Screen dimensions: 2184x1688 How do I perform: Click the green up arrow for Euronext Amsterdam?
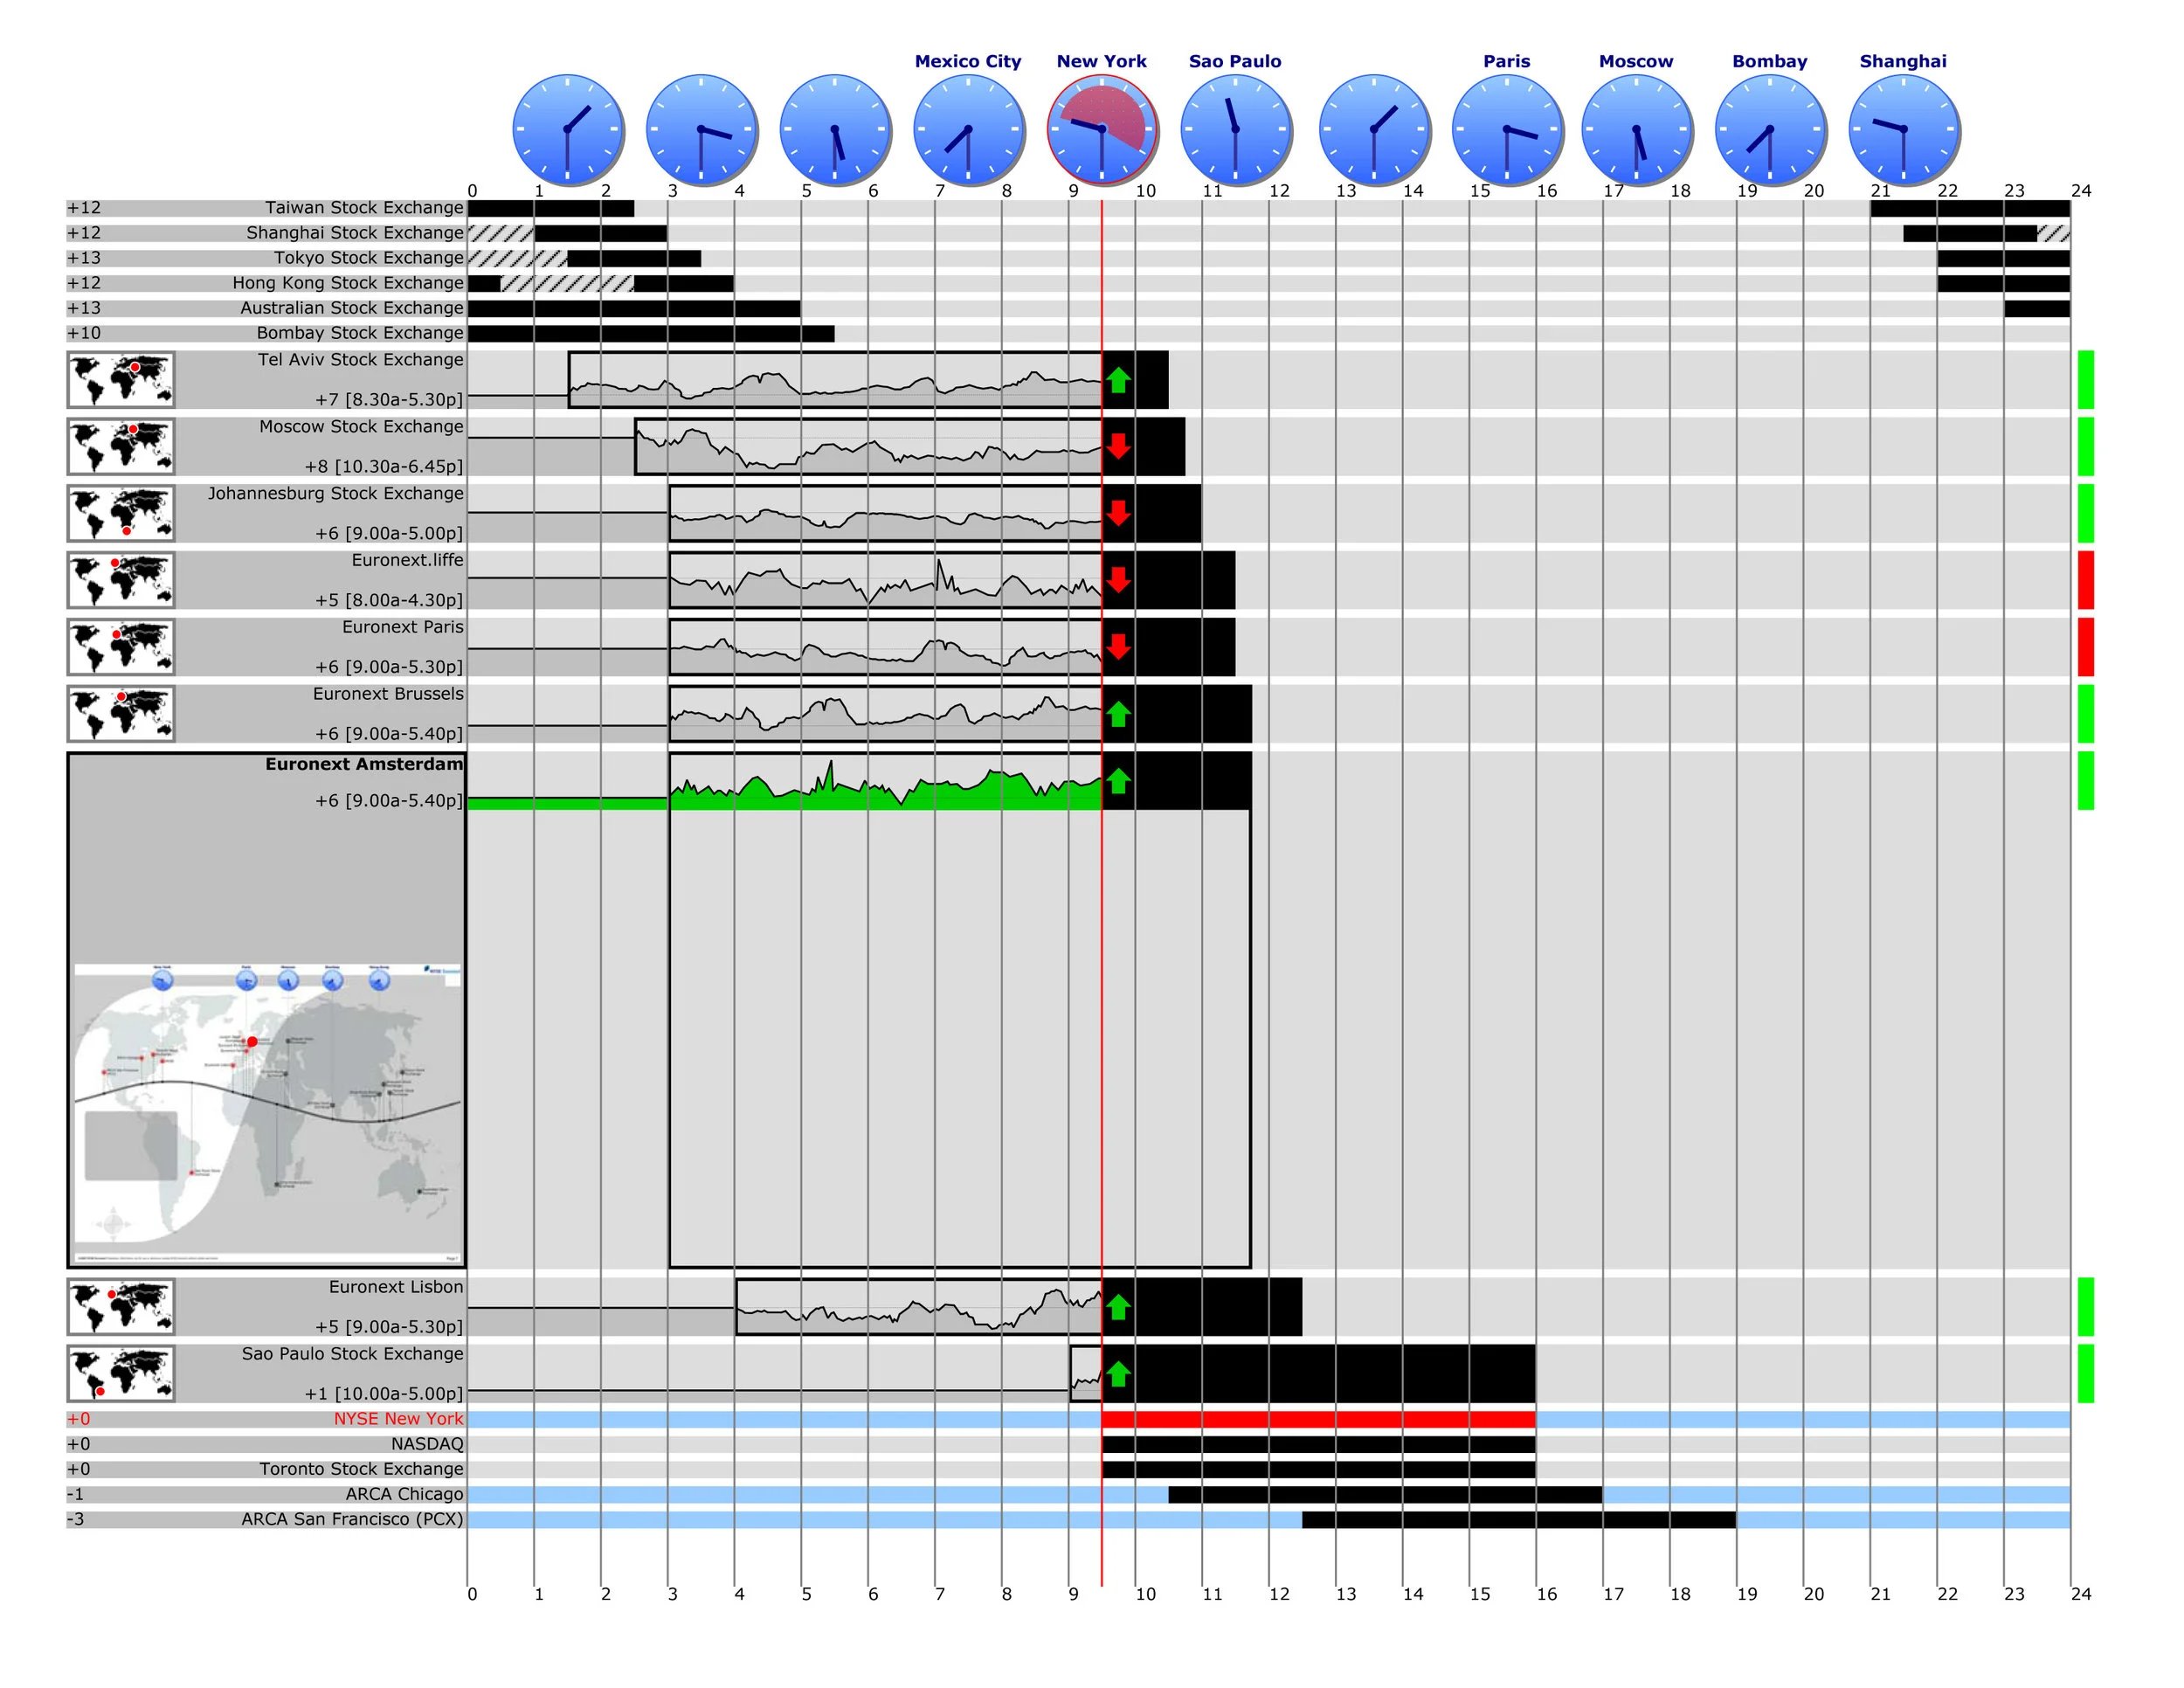coord(1119,781)
